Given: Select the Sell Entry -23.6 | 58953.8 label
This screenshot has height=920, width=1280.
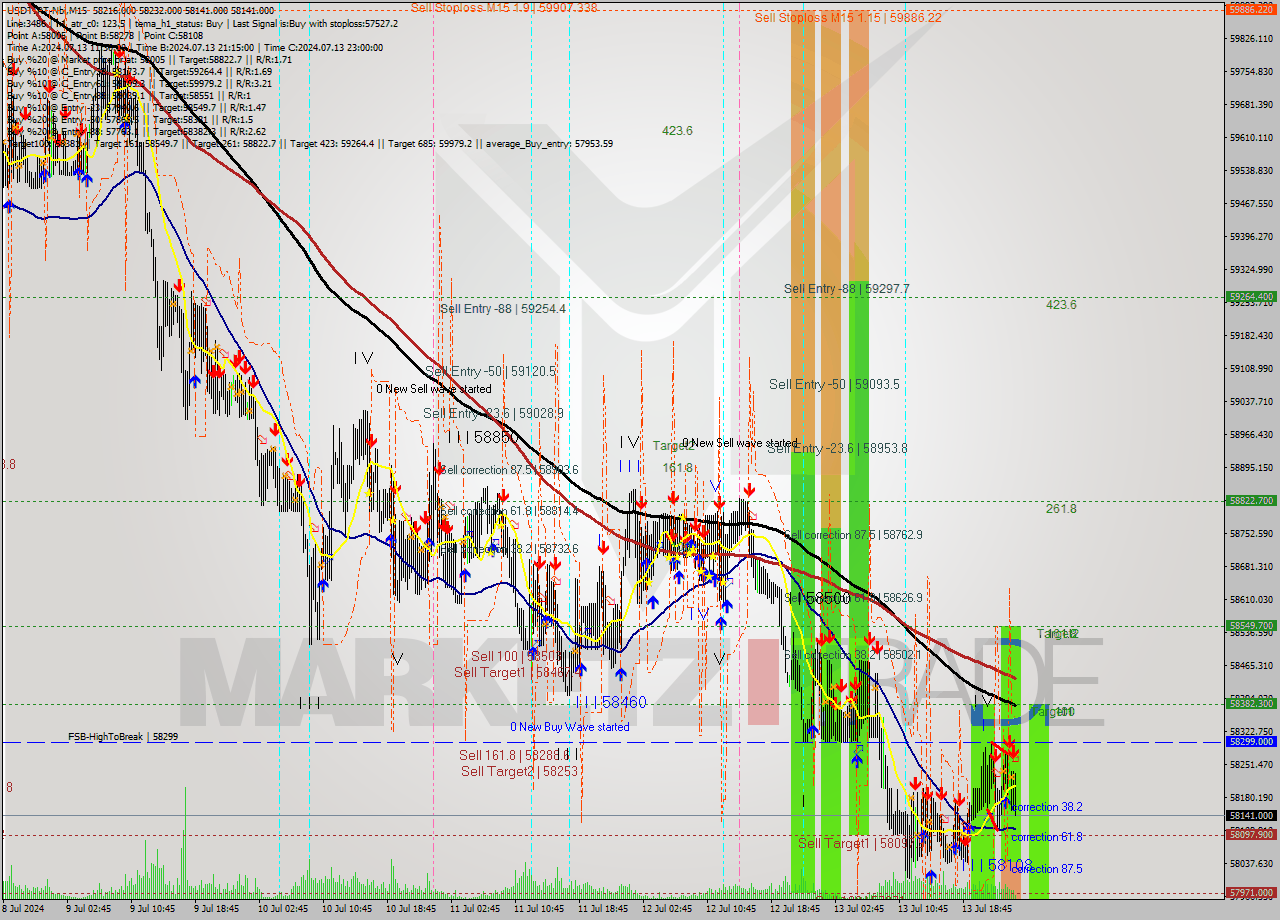Looking at the screenshot, I should [838, 448].
